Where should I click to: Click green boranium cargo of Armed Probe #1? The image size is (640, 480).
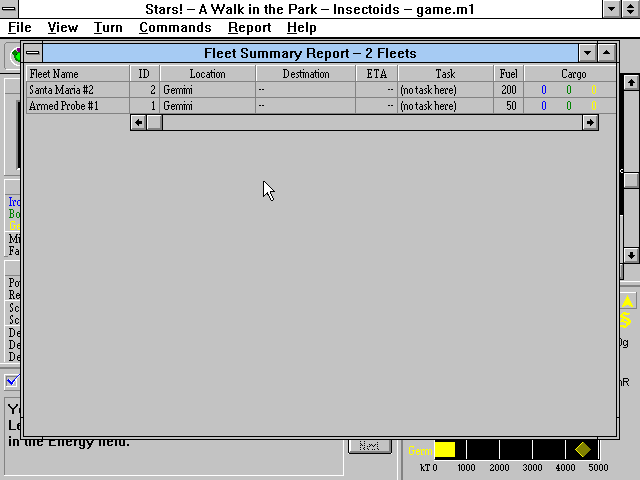(569, 106)
